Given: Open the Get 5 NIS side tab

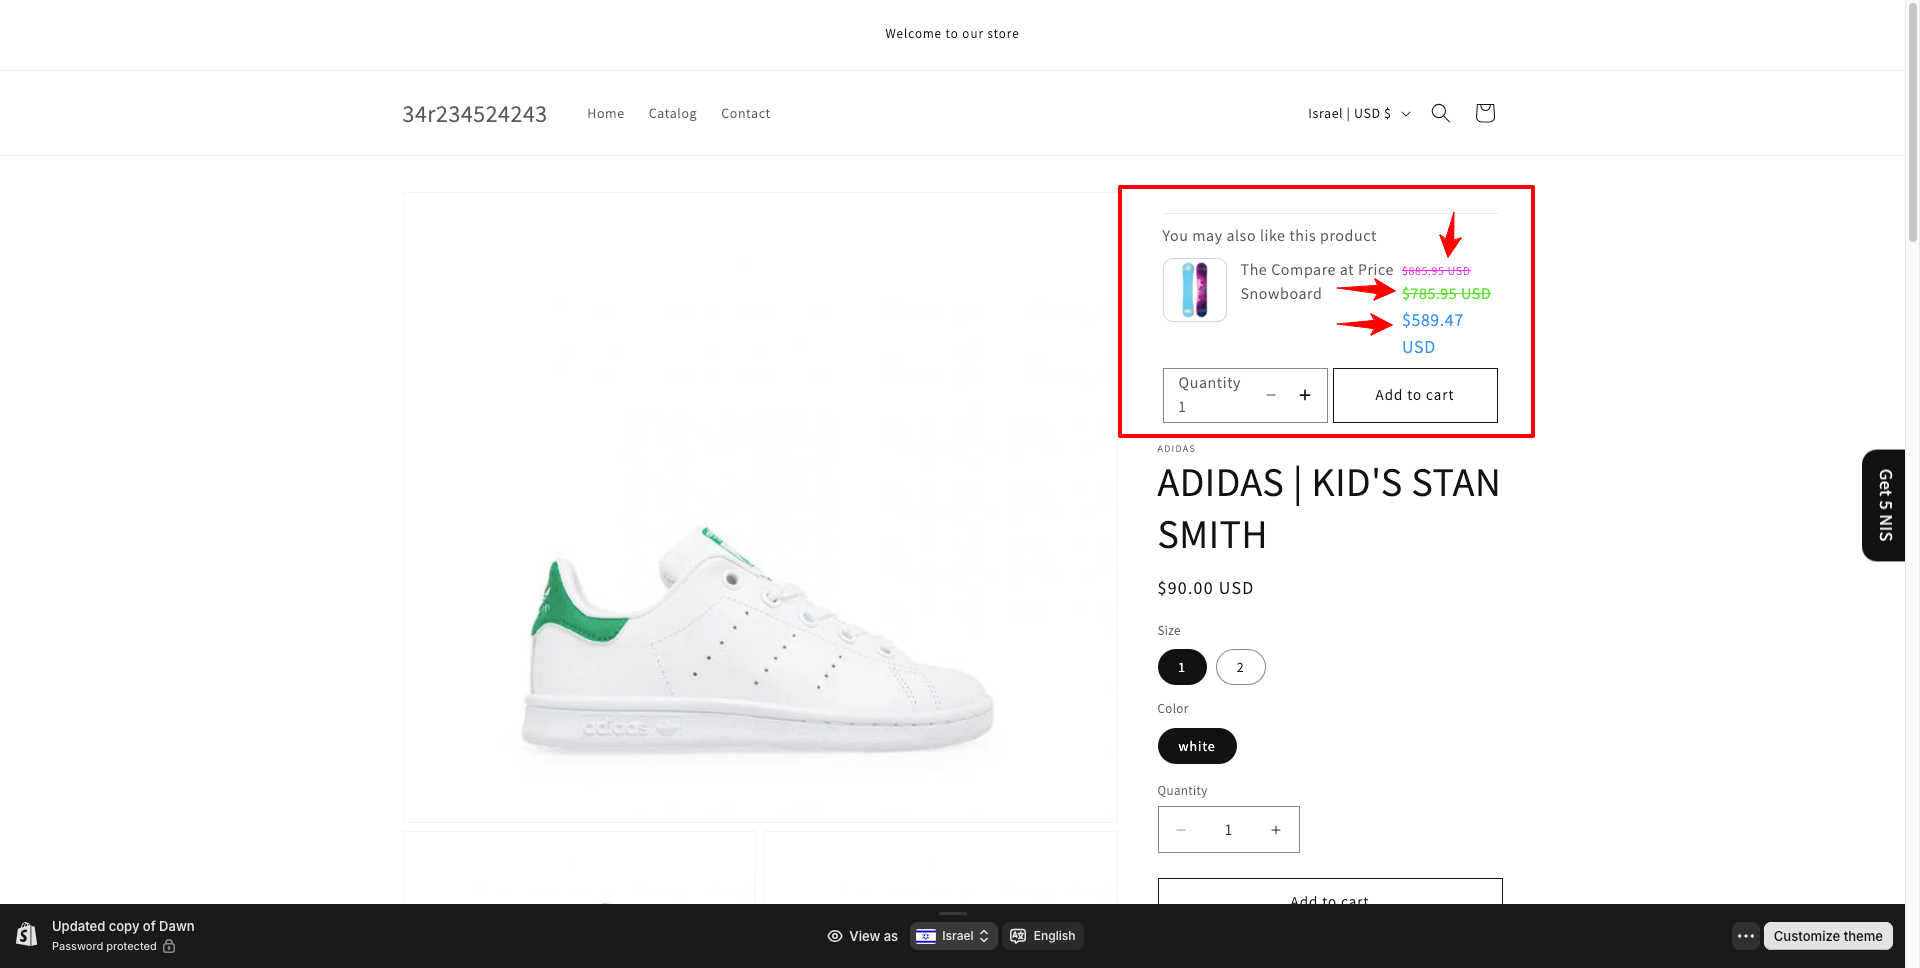Looking at the screenshot, I should coord(1884,505).
